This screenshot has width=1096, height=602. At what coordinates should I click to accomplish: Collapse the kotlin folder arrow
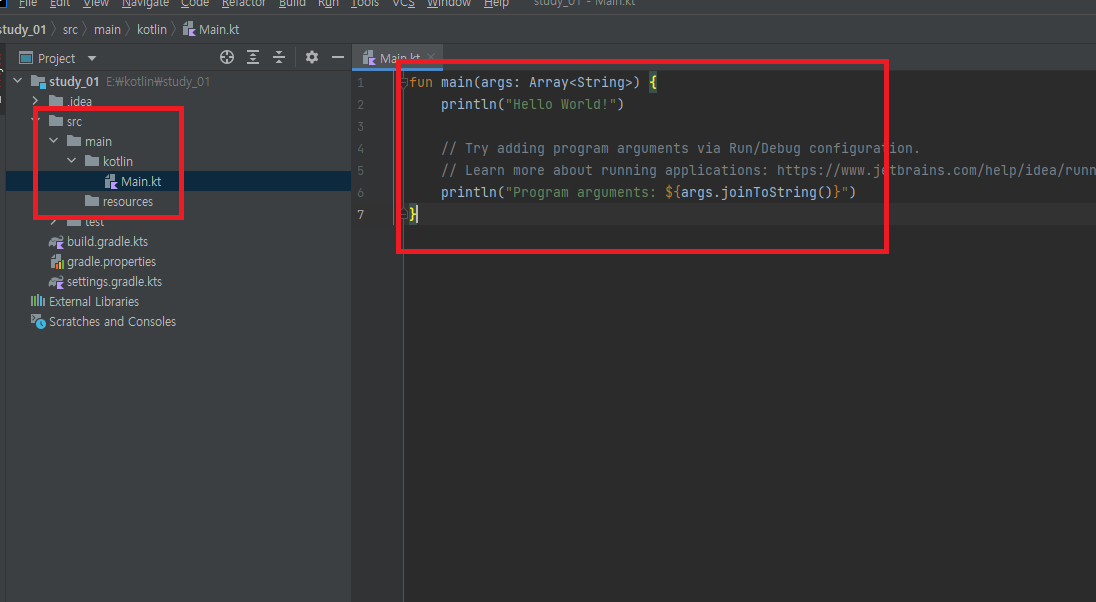[72, 161]
